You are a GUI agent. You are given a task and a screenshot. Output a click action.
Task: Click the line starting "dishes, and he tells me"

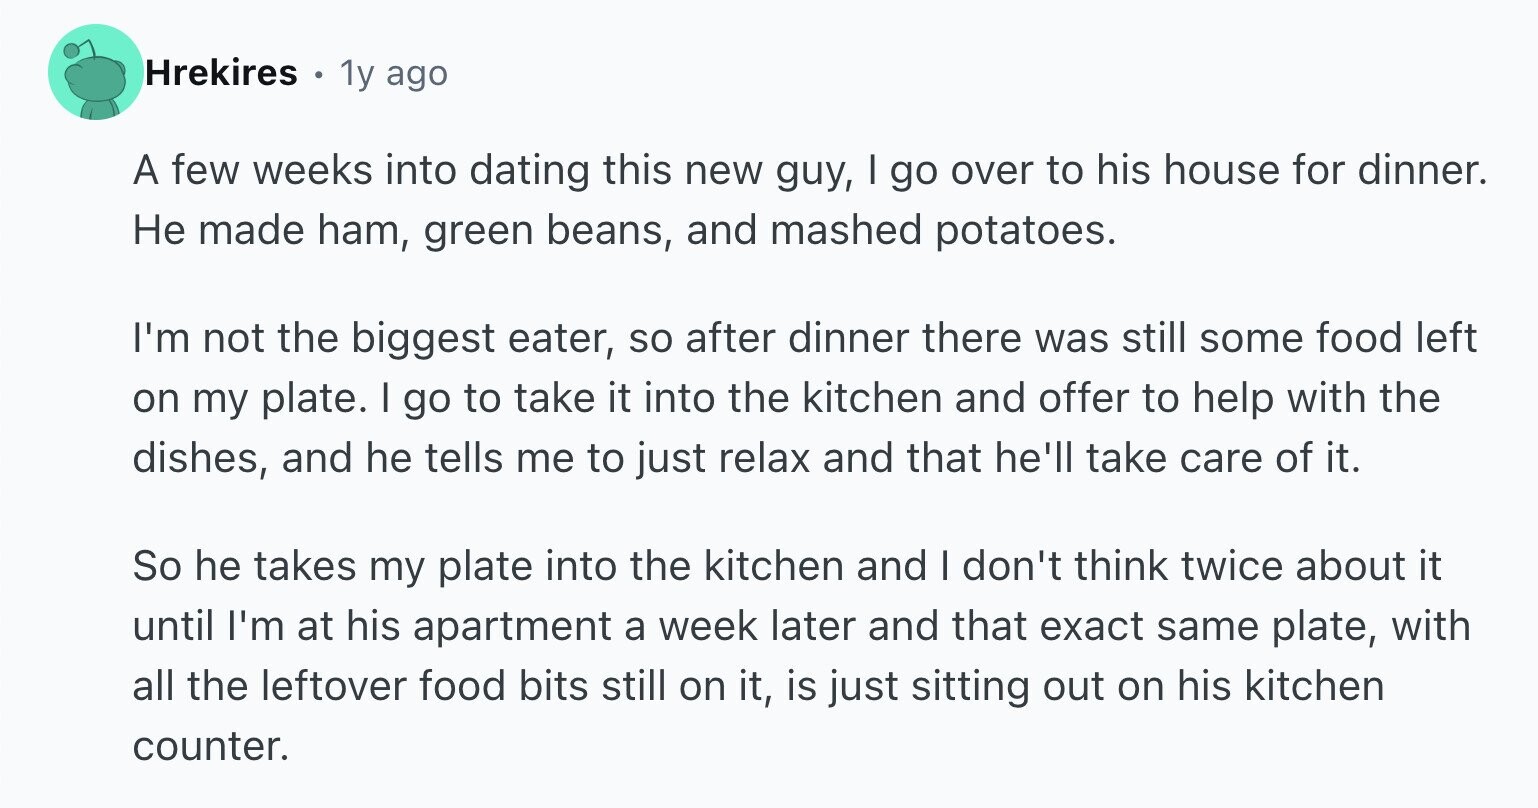(x=747, y=458)
